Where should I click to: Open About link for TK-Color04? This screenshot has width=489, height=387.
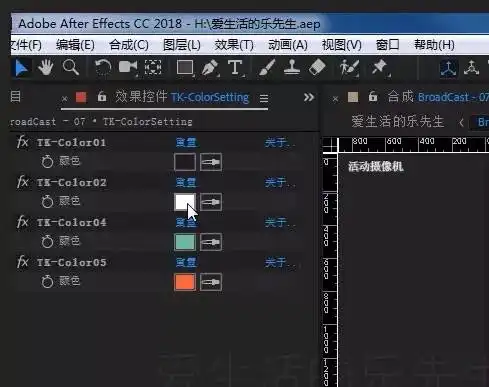coord(280,222)
